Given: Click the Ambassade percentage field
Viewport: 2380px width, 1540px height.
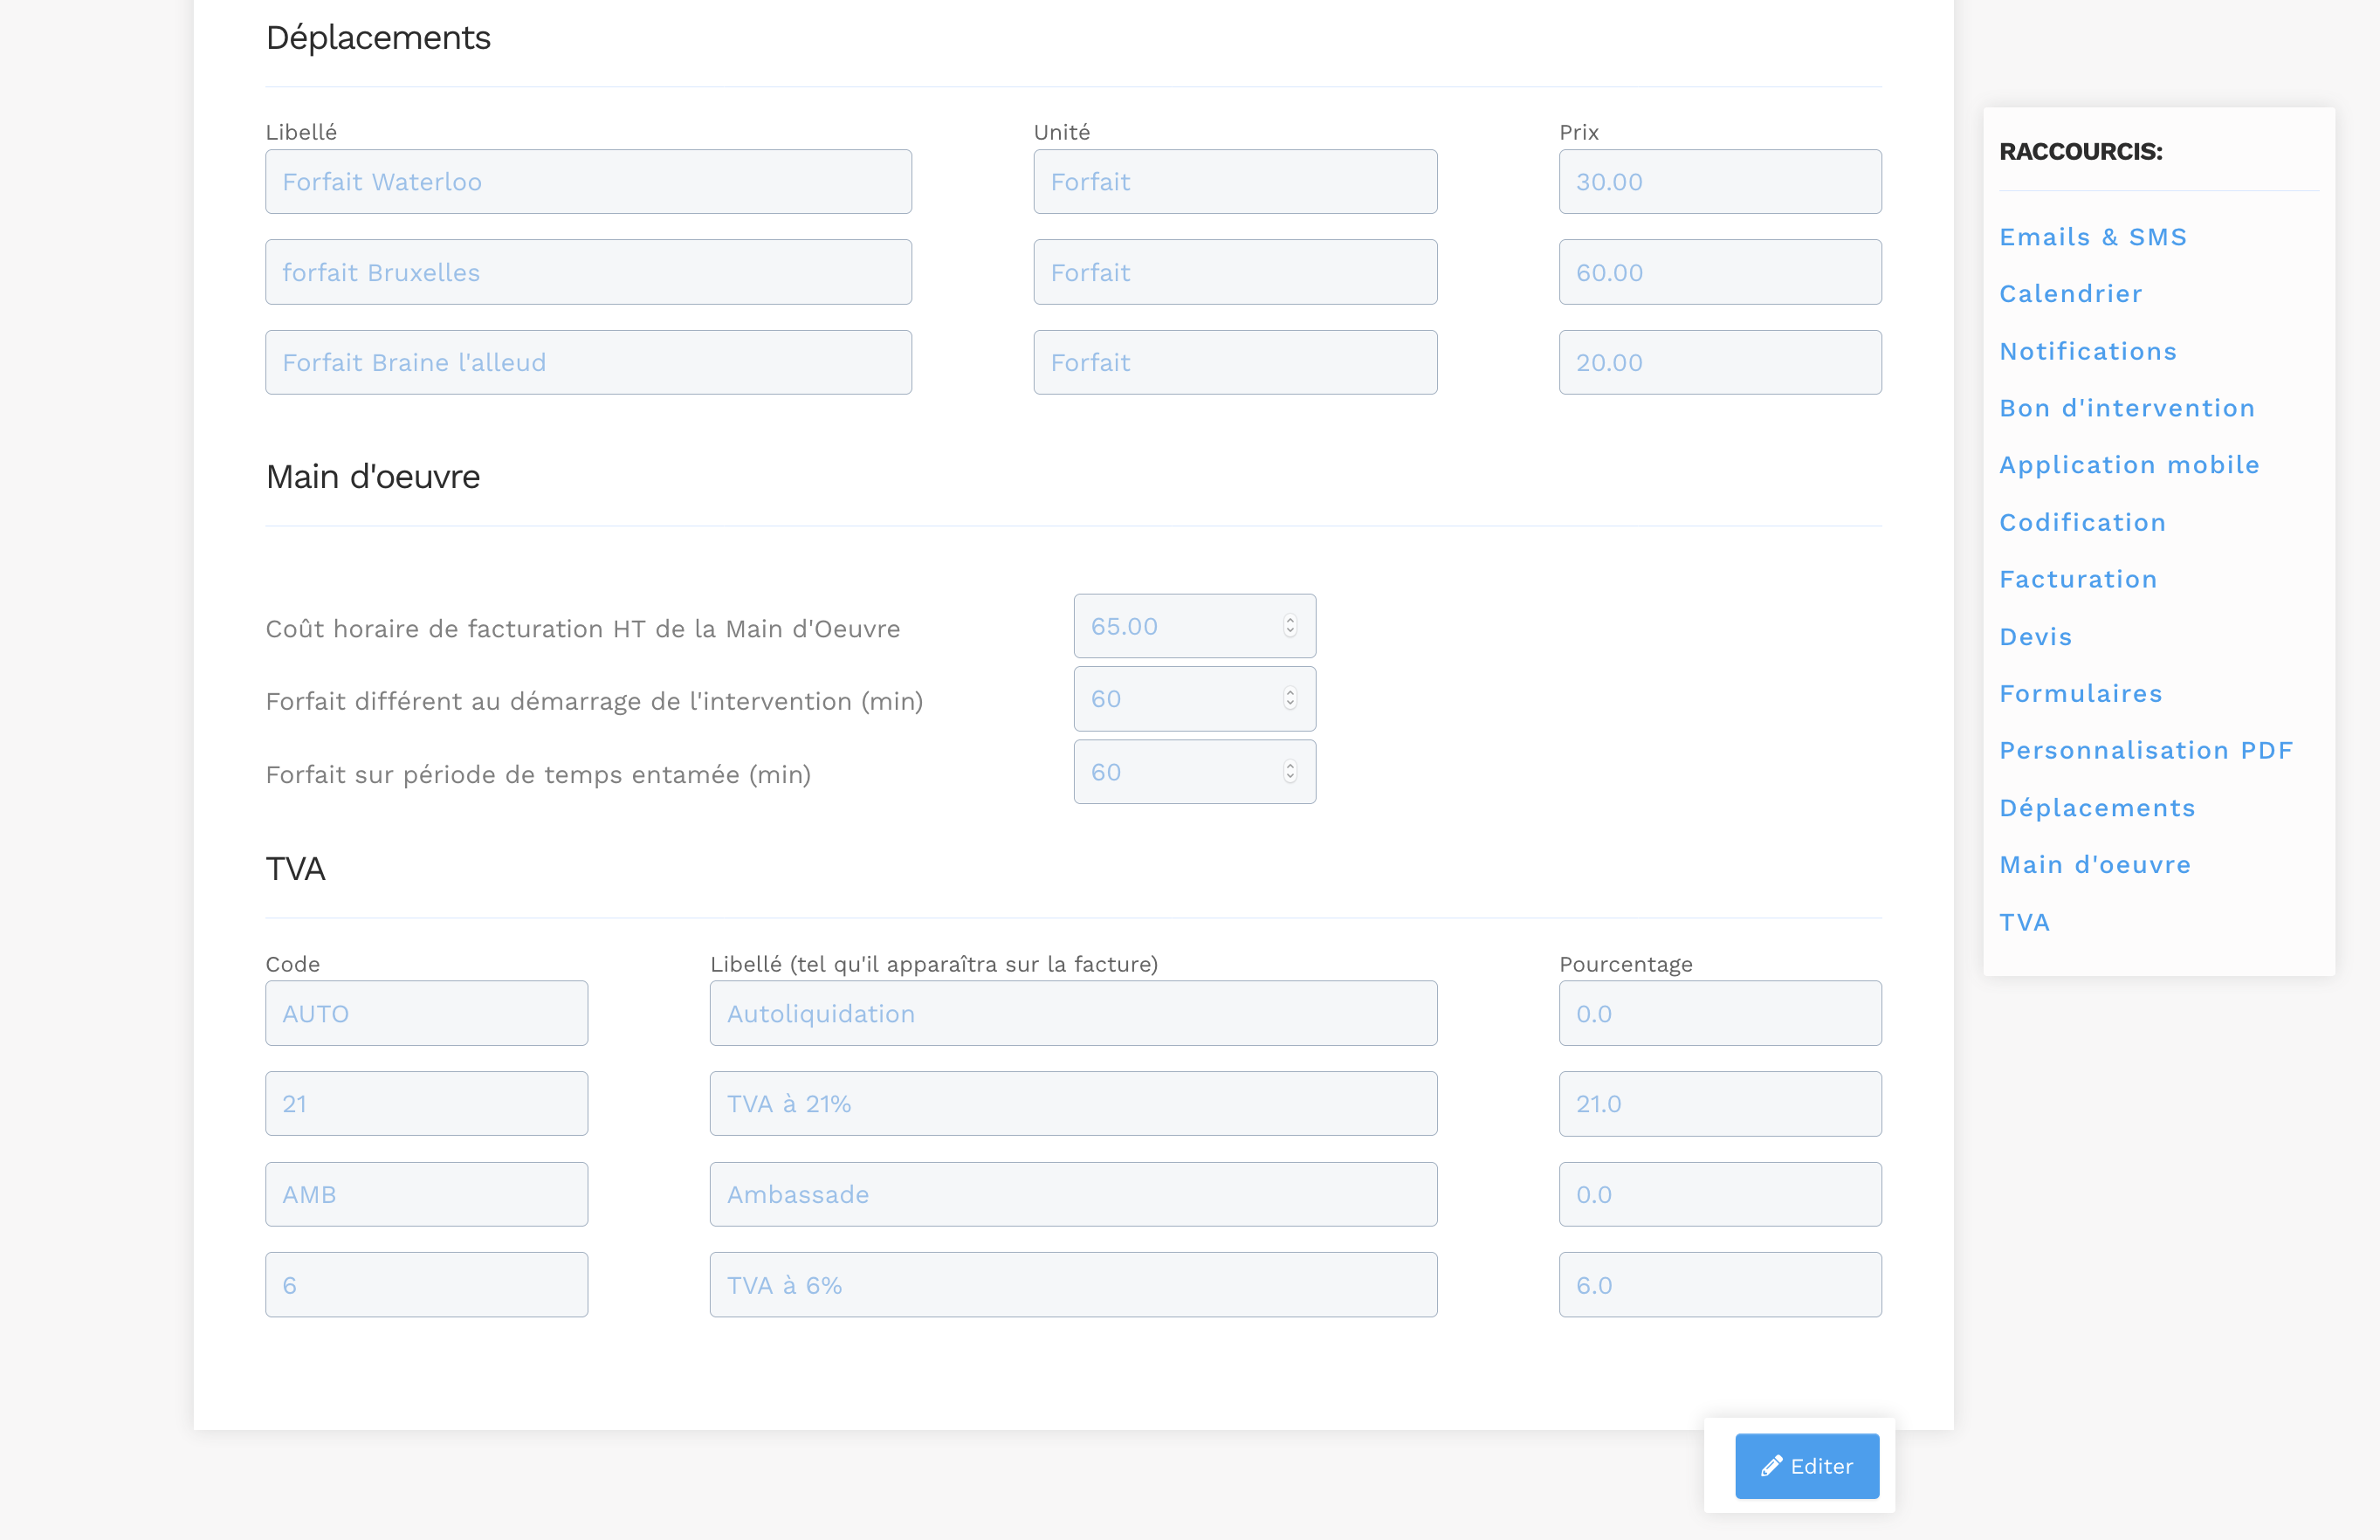Looking at the screenshot, I should click(x=1719, y=1194).
